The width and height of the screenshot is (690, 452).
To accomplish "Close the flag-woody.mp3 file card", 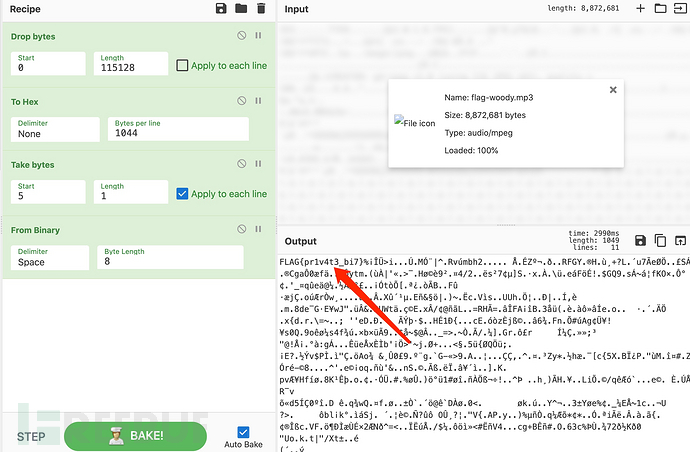I will (612, 89).
